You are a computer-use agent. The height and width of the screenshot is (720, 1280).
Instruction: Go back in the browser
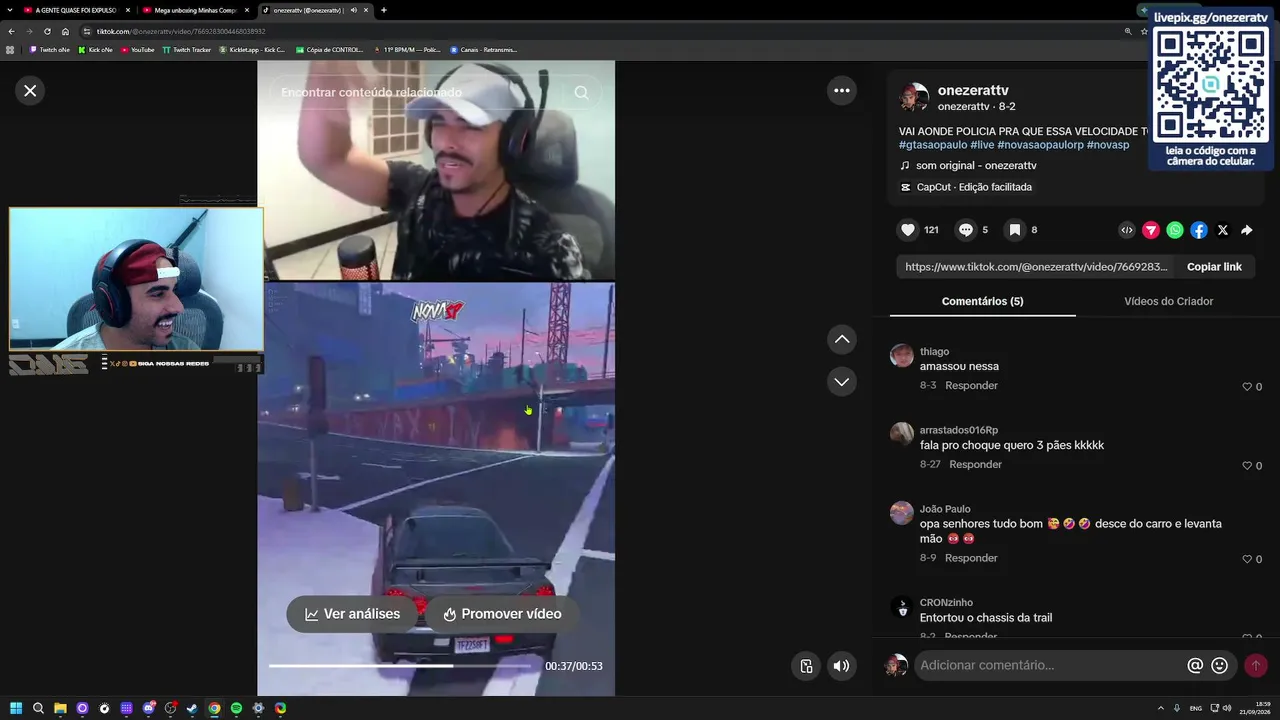click(x=11, y=31)
